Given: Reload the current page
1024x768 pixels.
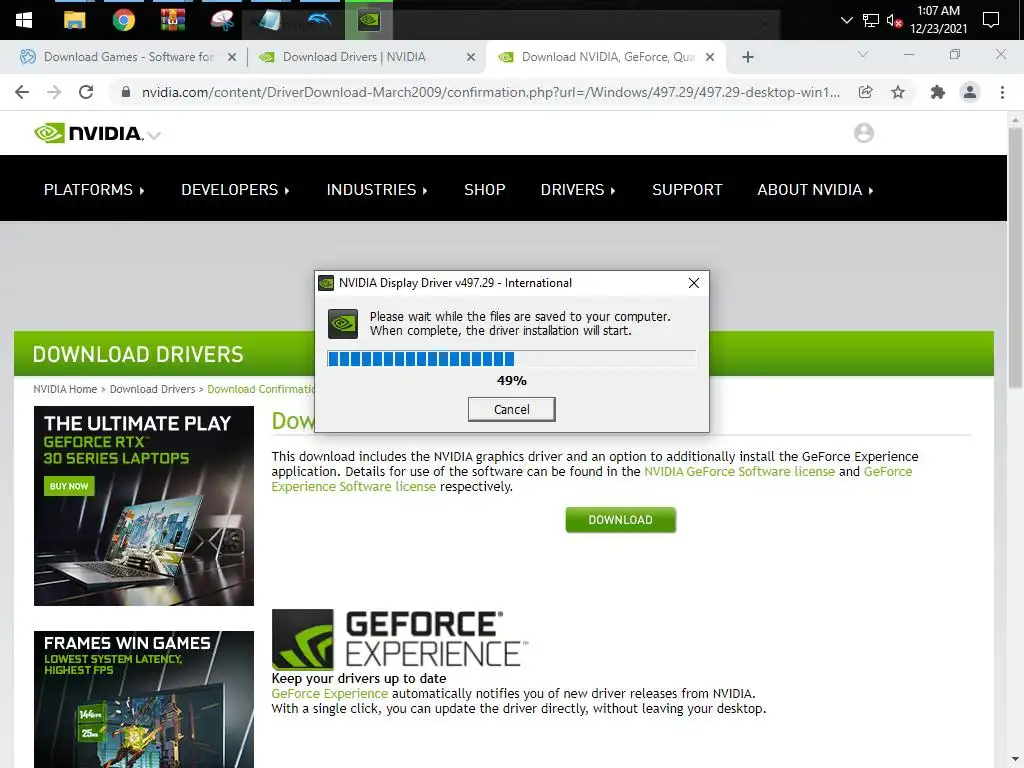Looking at the screenshot, I should (x=86, y=92).
